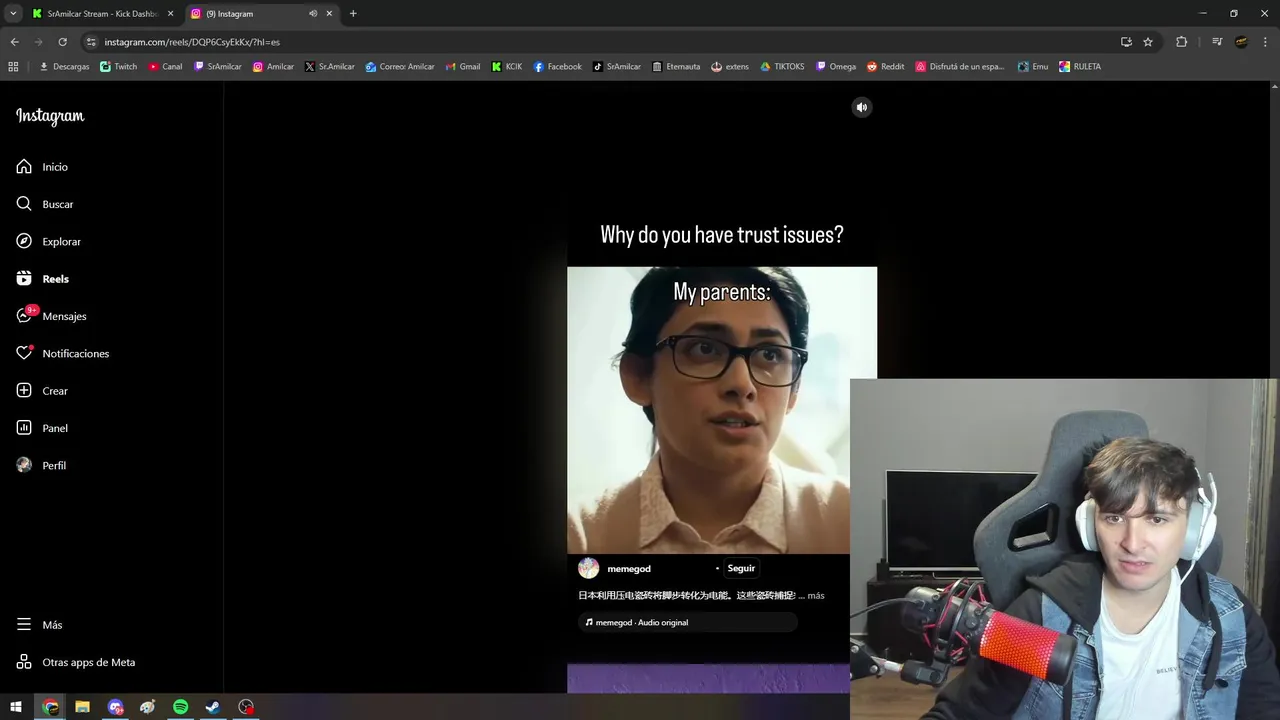
Task: Open media controls button
Action: (x=1217, y=42)
